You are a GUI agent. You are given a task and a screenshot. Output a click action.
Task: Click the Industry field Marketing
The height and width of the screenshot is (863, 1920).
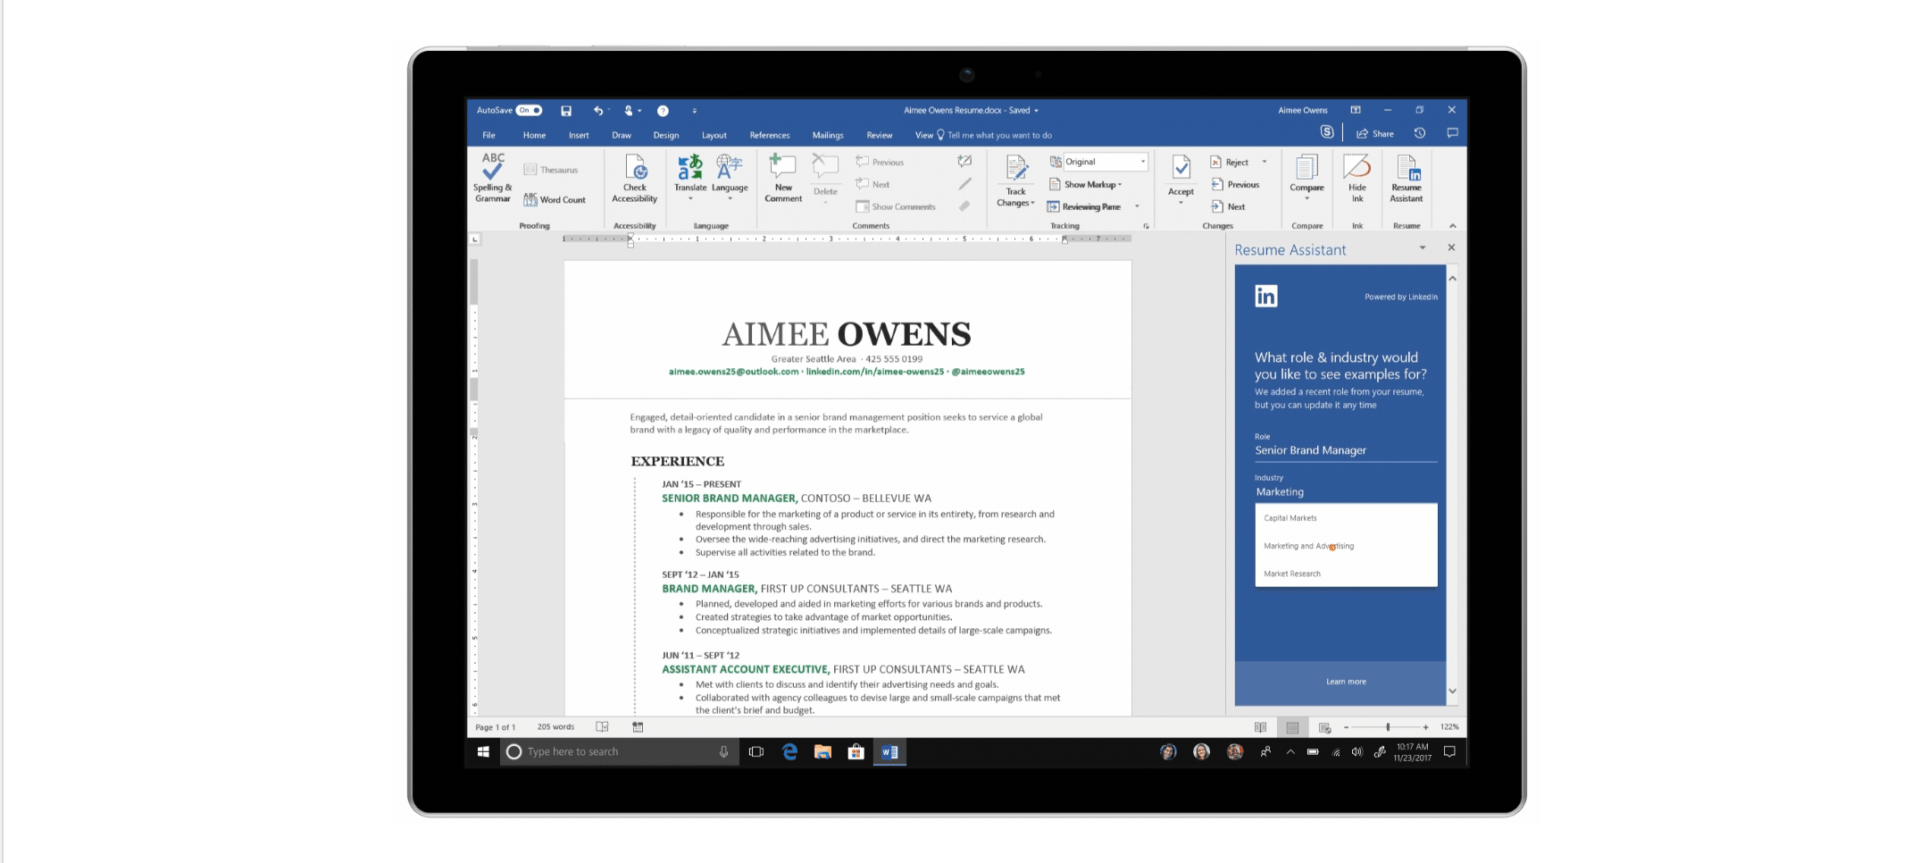pos(1345,492)
